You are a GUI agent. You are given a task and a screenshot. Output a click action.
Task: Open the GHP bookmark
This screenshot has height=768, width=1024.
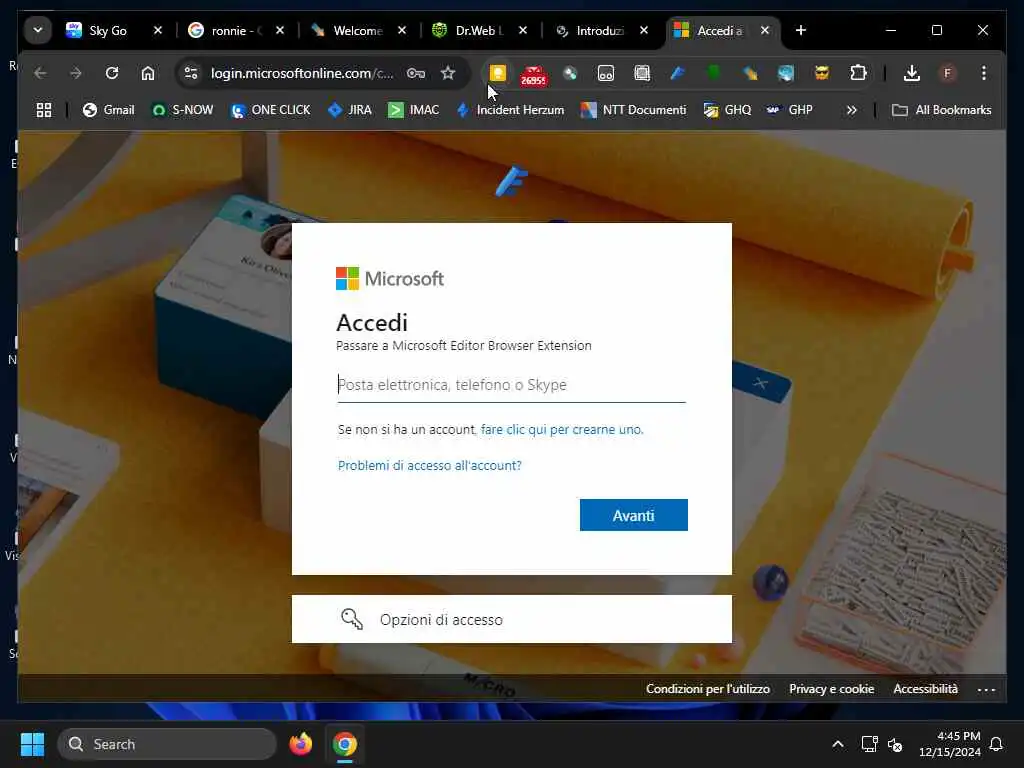tap(790, 110)
